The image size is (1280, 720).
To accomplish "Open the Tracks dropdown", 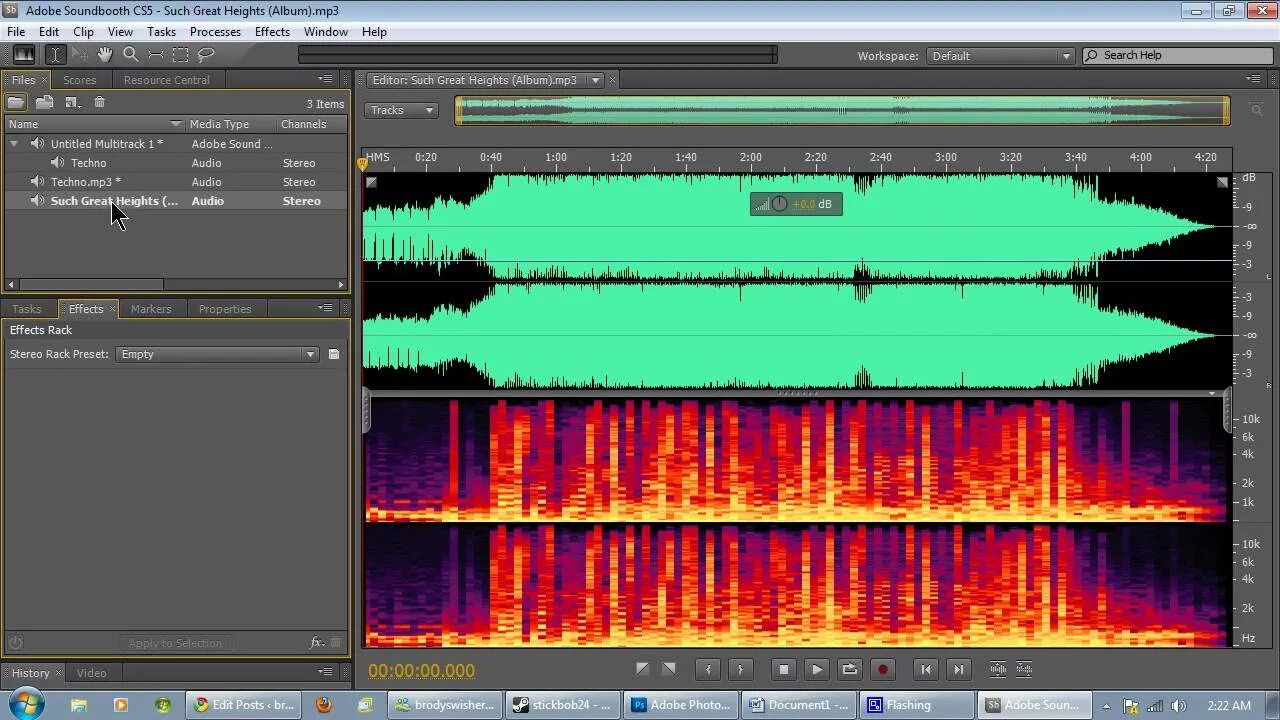I will (x=401, y=110).
